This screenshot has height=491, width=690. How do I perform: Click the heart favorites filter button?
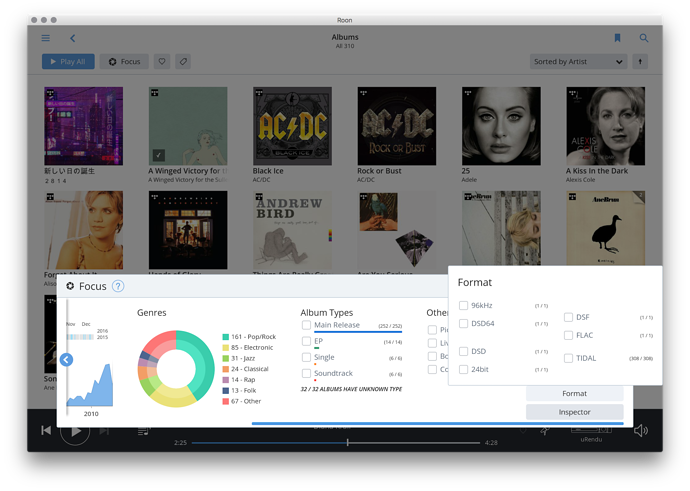[162, 62]
